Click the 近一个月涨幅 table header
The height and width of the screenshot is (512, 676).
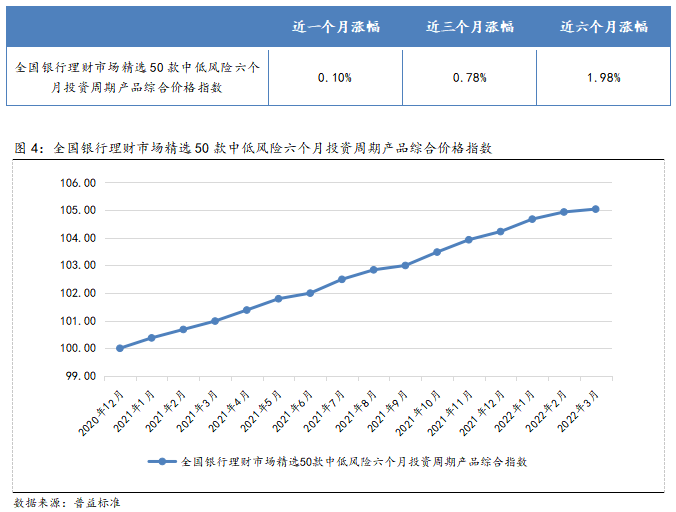click(x=335, y=25)
